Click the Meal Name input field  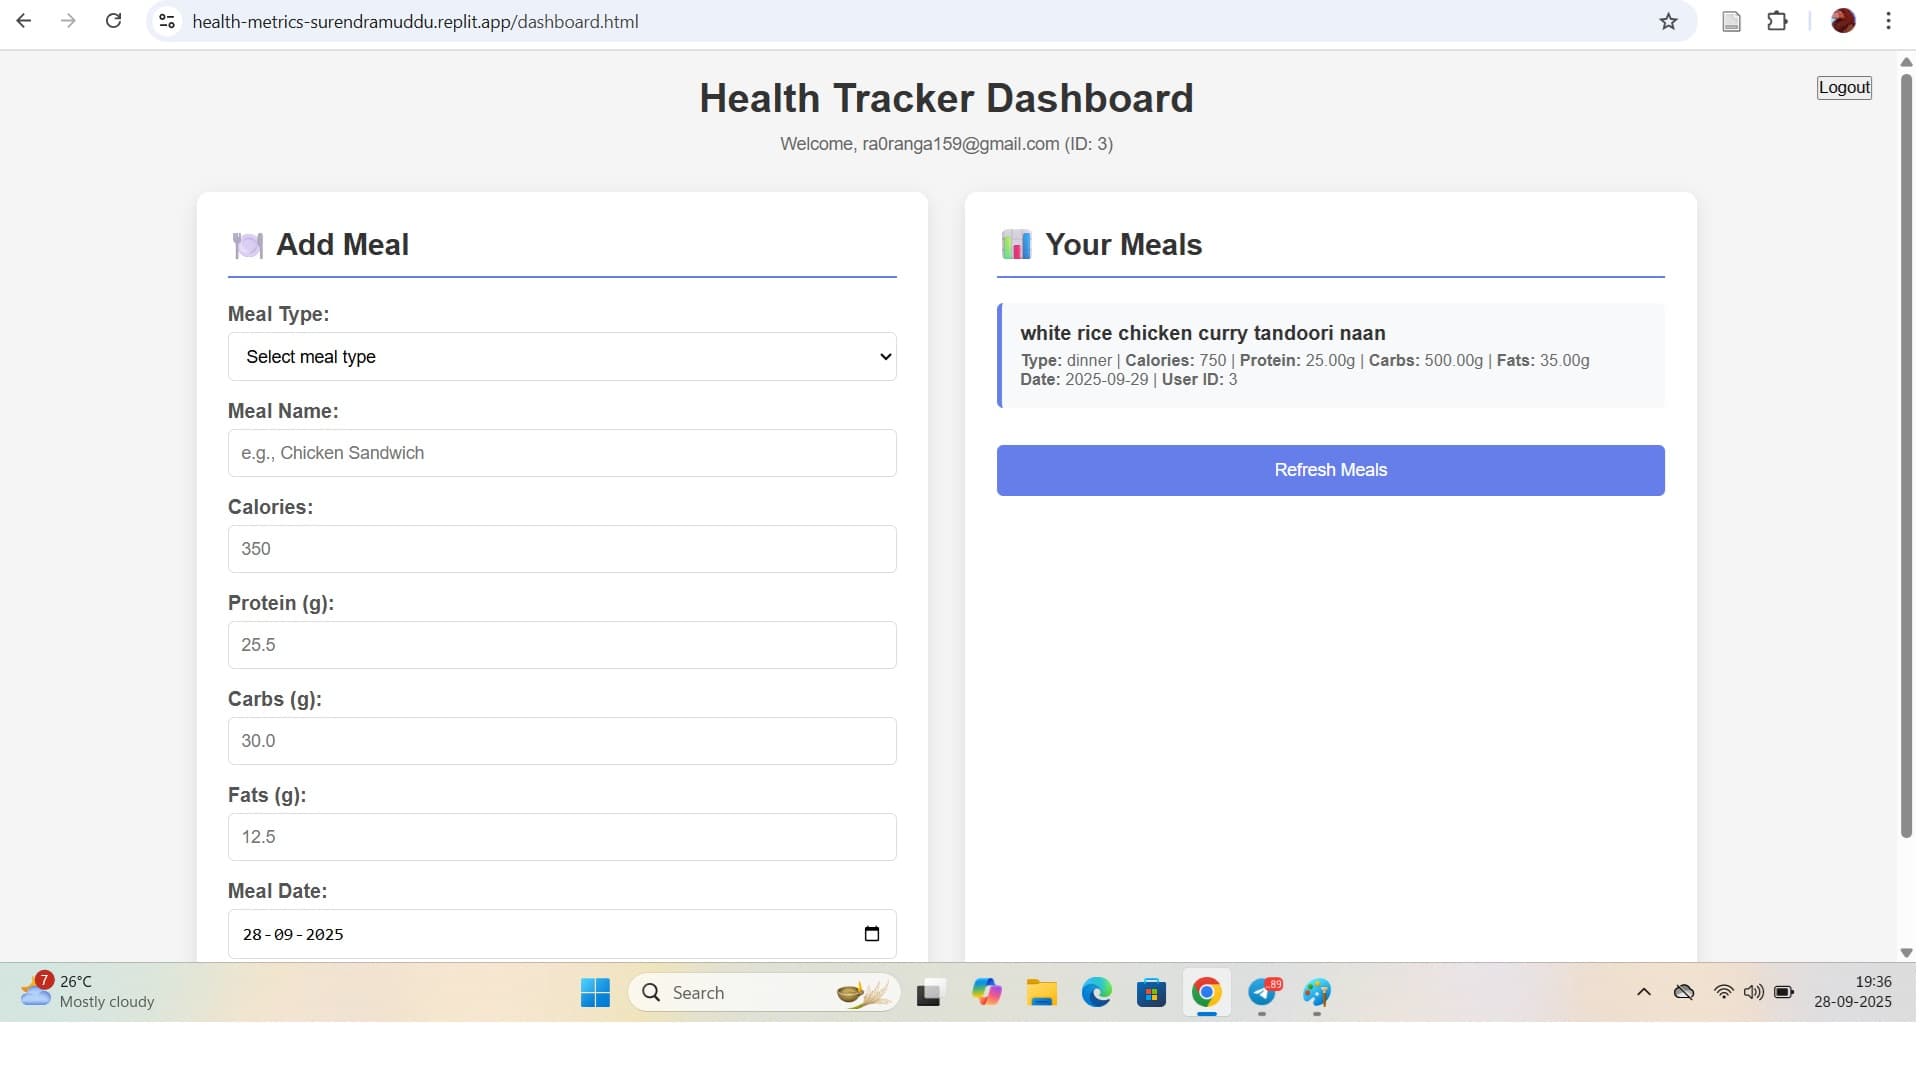pyautogui.click(x=562, y=453)
